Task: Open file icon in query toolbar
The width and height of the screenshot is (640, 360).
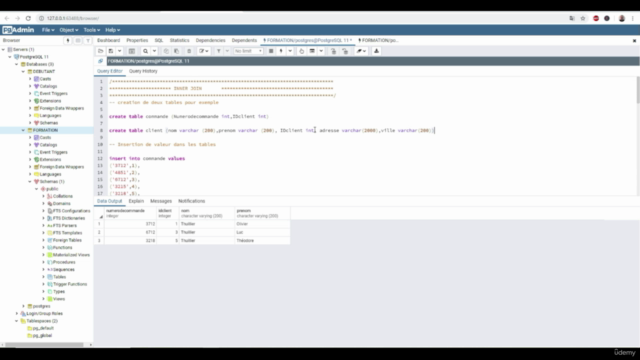Action: click(x=100, y=51)
